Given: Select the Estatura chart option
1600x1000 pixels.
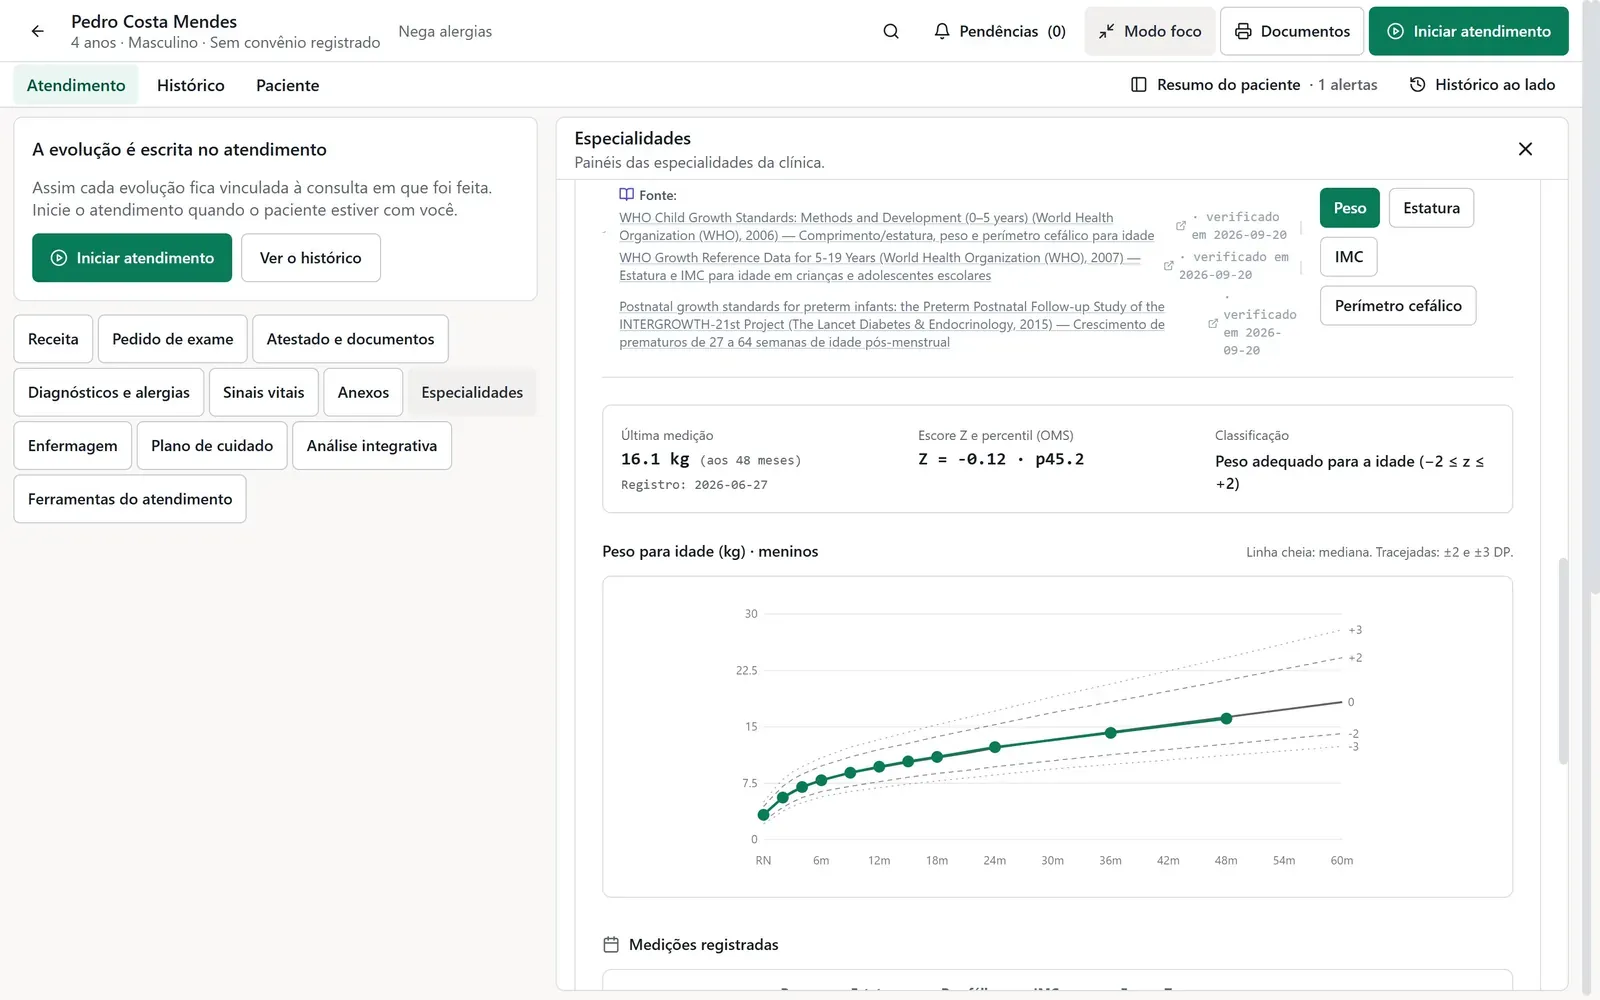Looking at the screenshot, I should (1431, 208).
